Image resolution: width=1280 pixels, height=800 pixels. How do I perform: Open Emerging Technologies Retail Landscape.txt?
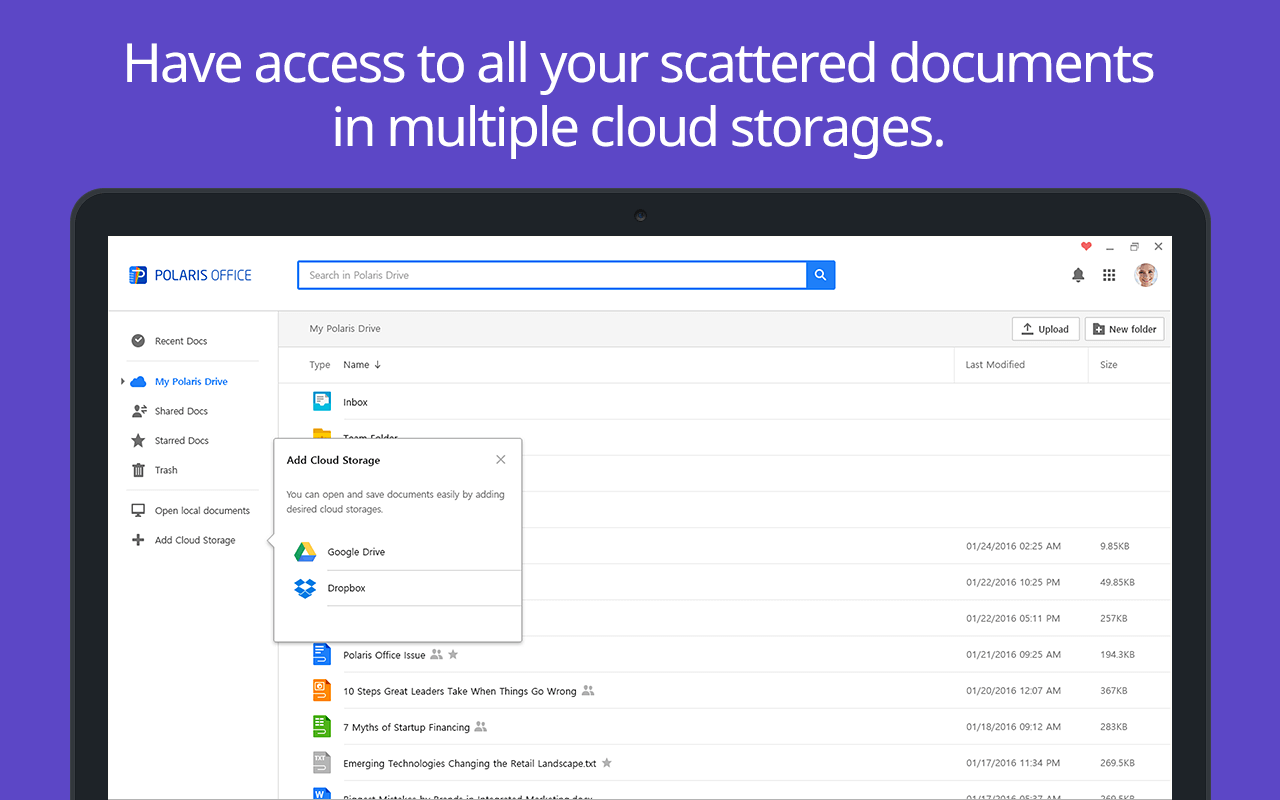[x=470, y=764]
